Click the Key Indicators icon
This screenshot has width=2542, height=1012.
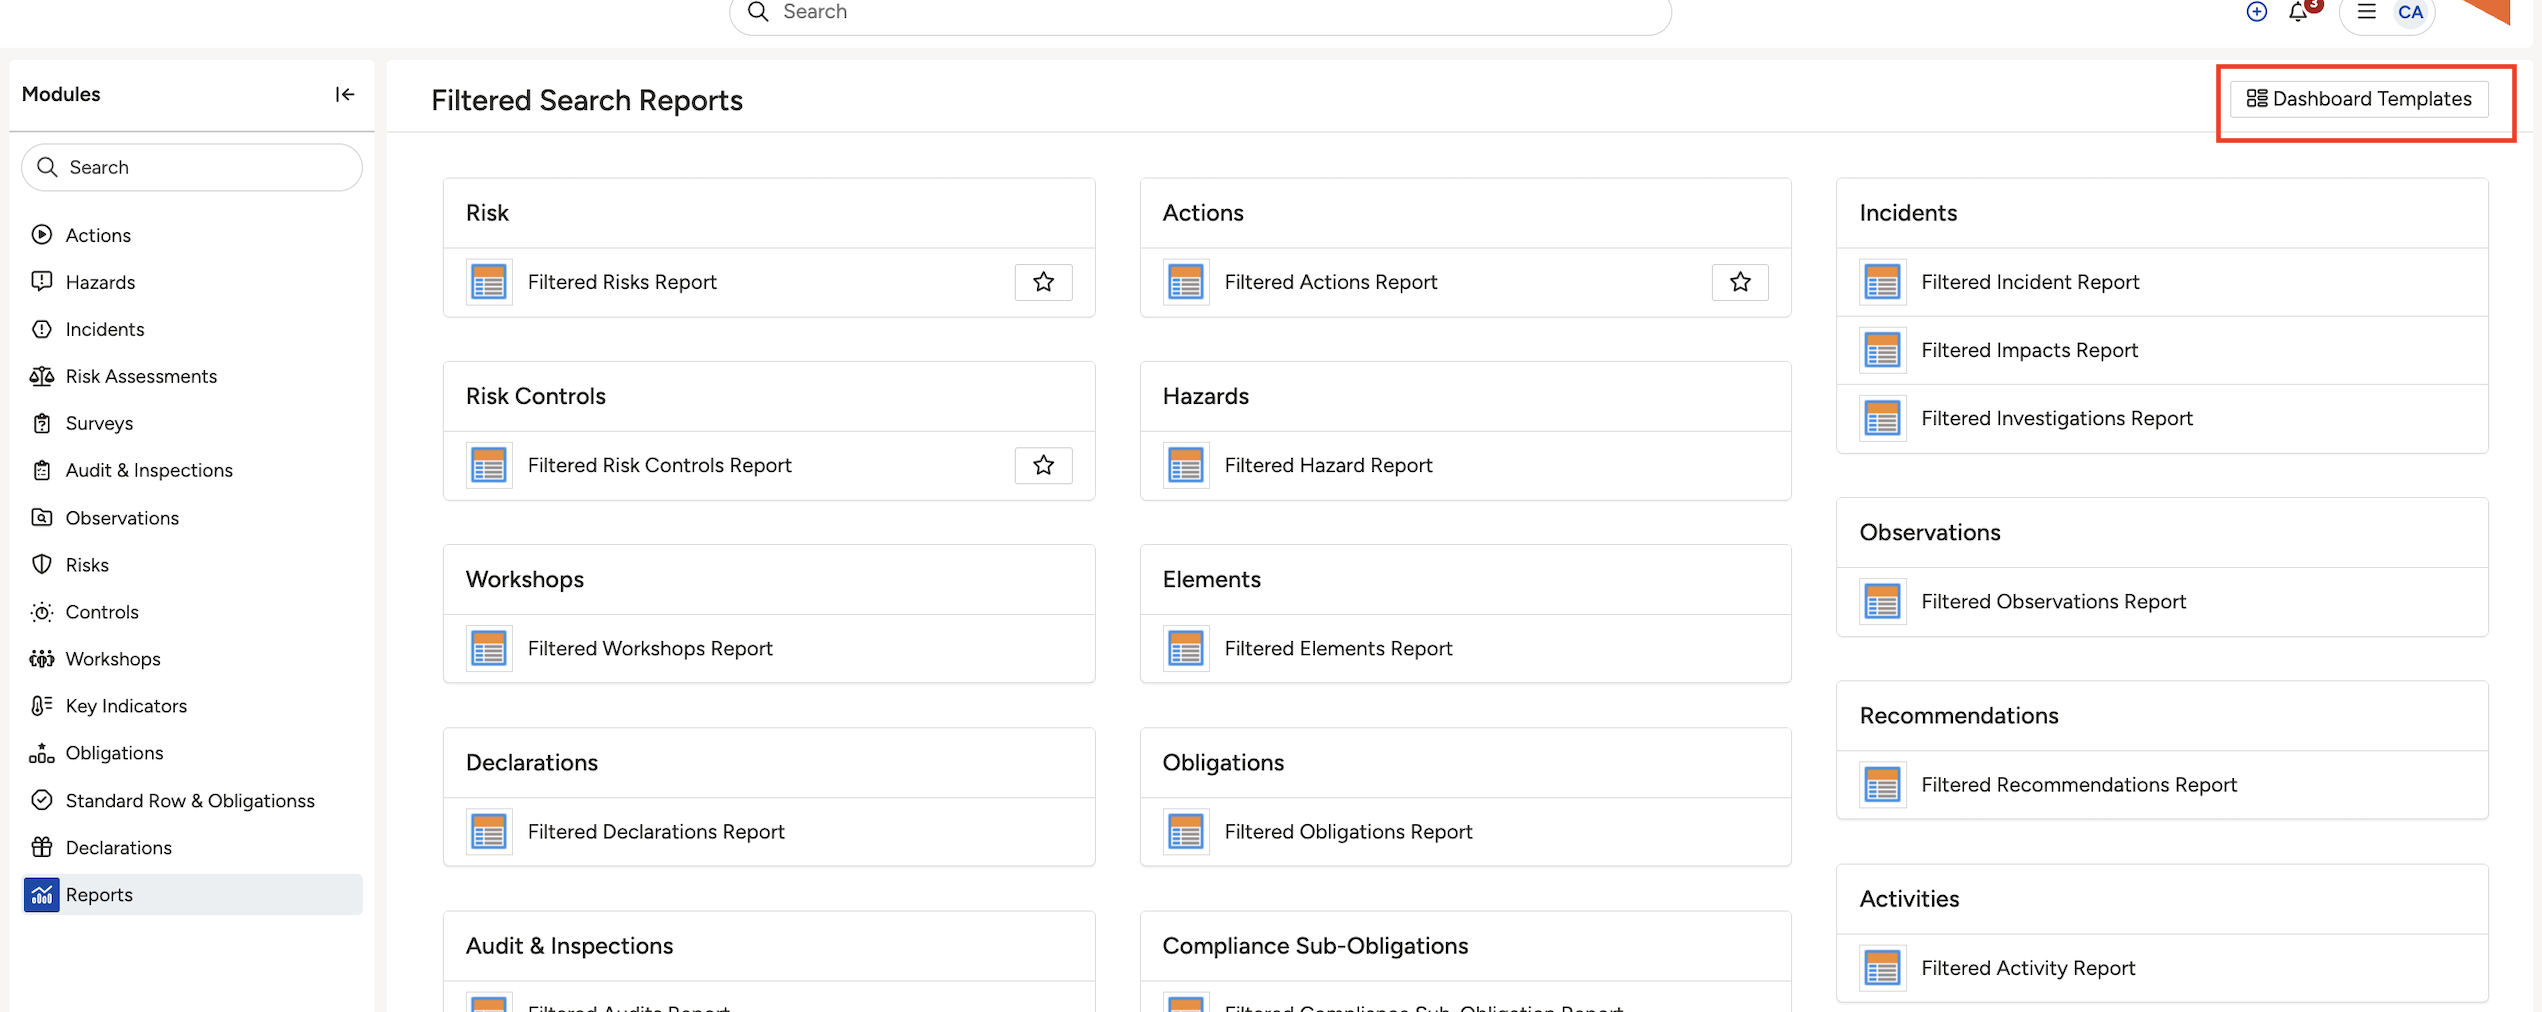click(x=42, y=706)
